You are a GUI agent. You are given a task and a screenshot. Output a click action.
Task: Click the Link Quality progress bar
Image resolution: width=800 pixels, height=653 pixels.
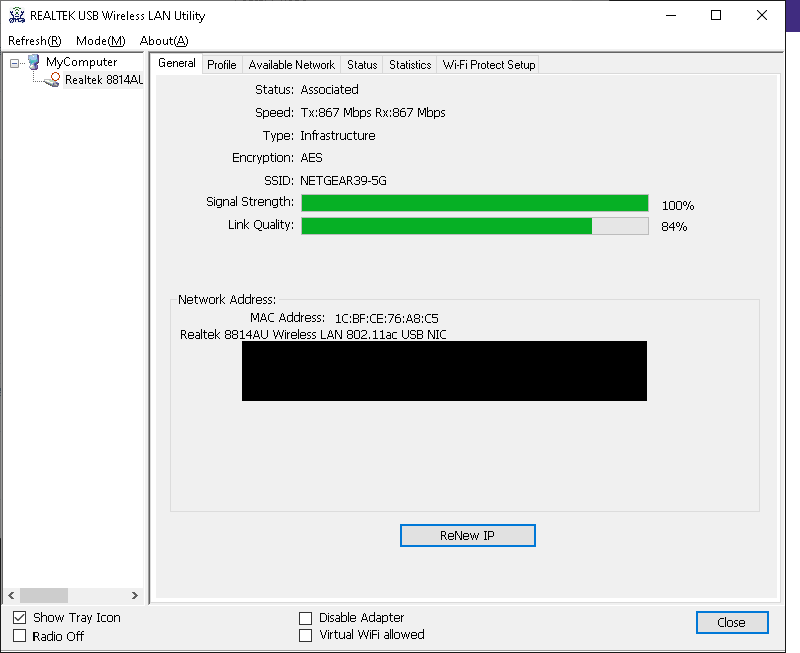click(x=474, y=225)
